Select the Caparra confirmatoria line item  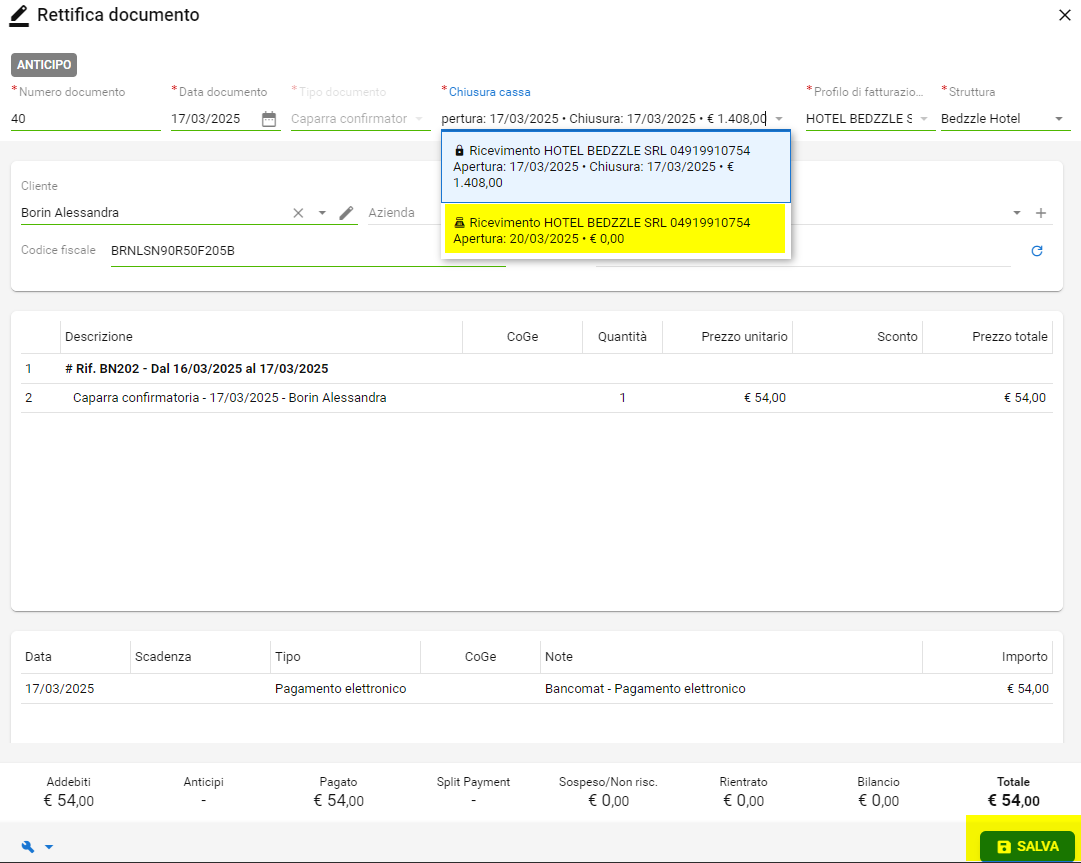pyautogui.click(x=536, y=398)
